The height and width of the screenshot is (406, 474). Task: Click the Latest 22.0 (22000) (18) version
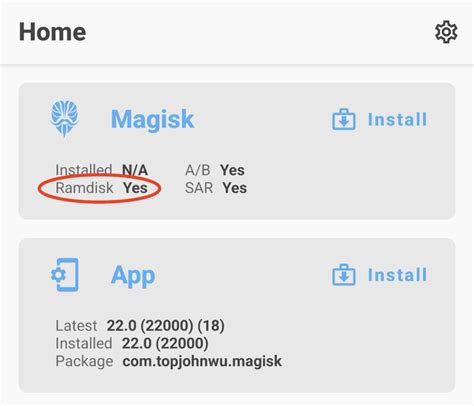pos(140,326)
